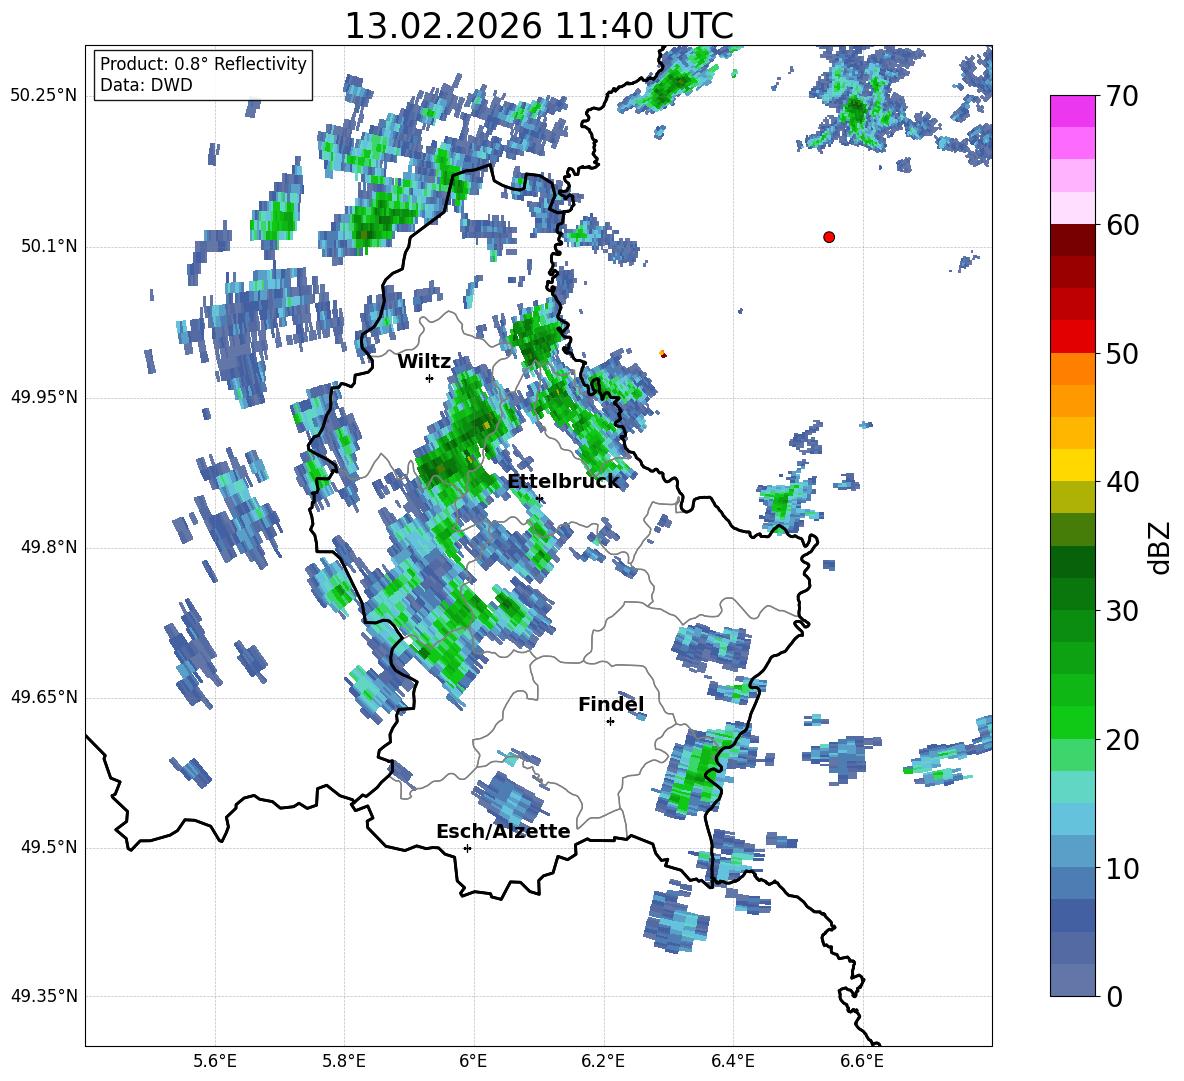The height and width of the screenshot is (1081, 1184).
Task: Click the 5.8°E longitude label
Action: tap(344, 1061)
